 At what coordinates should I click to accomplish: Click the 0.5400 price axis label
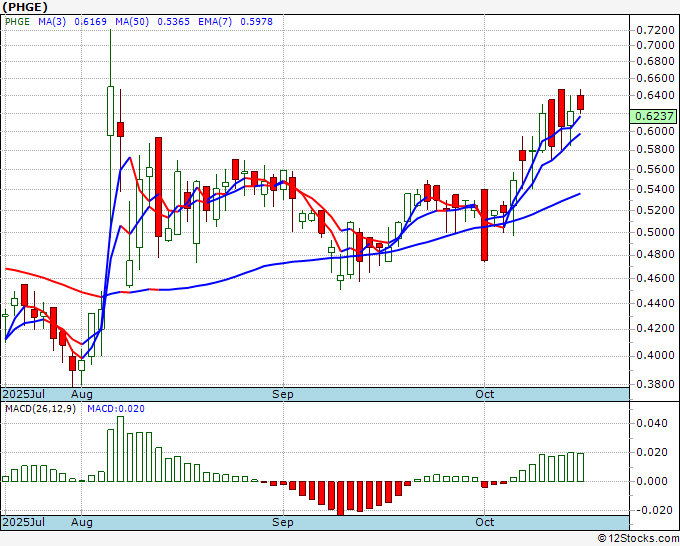coord(655,190)
